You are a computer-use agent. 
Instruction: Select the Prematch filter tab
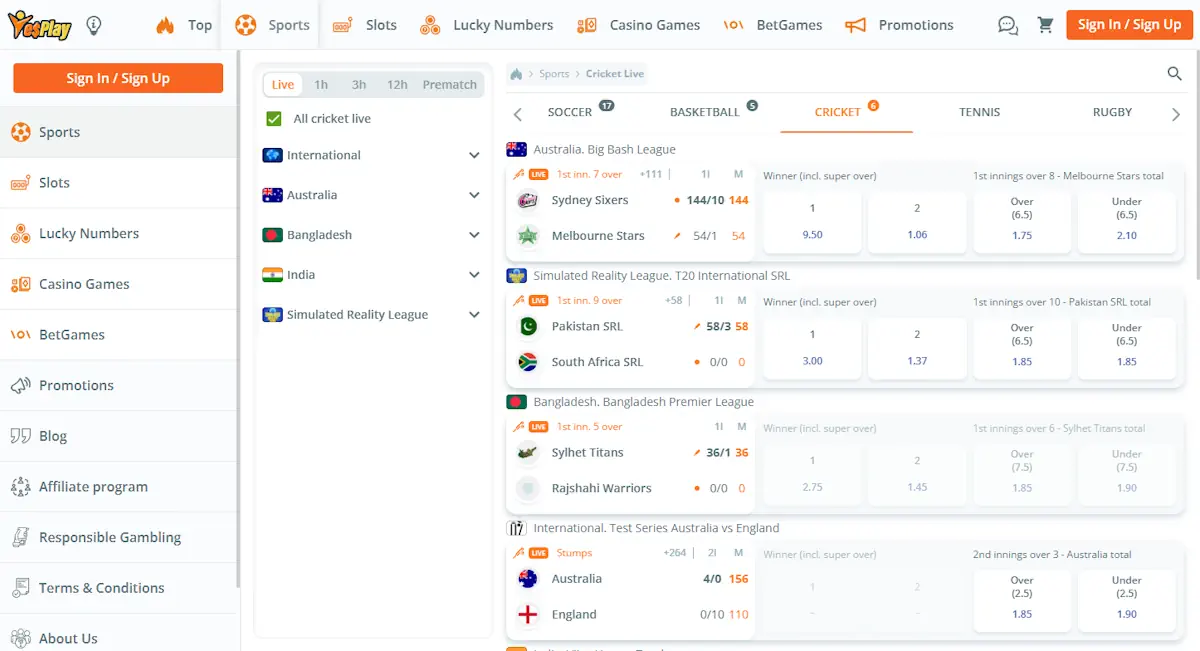click(449, 84)
